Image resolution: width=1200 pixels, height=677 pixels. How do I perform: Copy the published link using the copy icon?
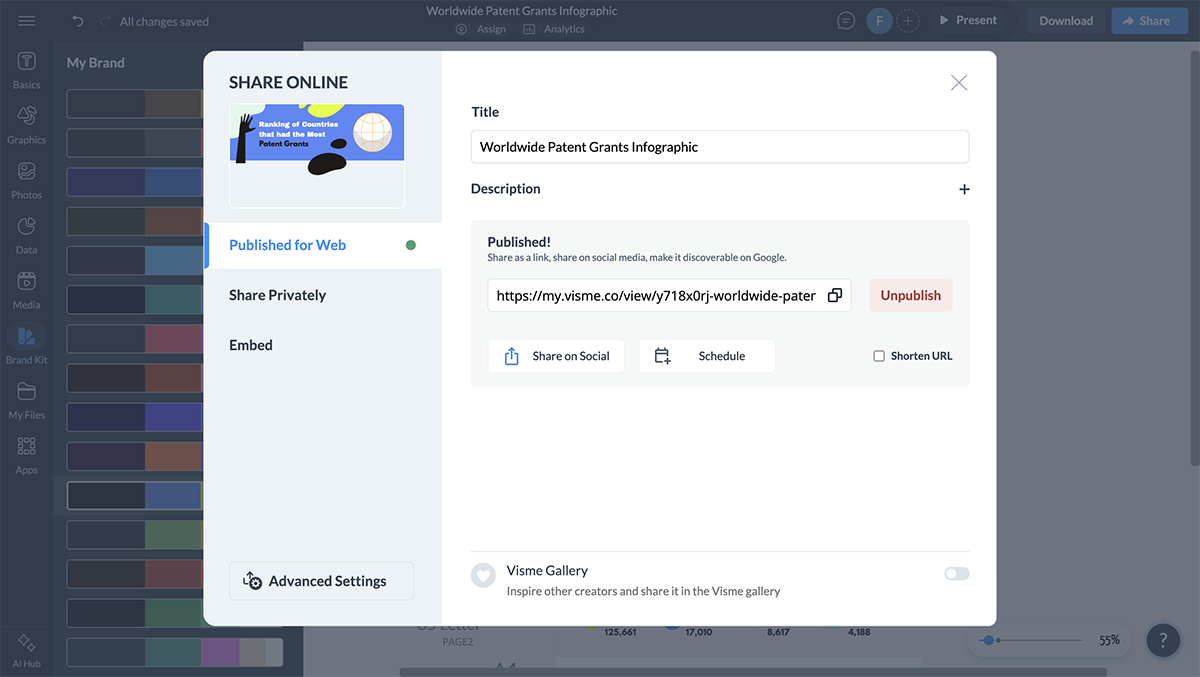click(x=835, y=295)
